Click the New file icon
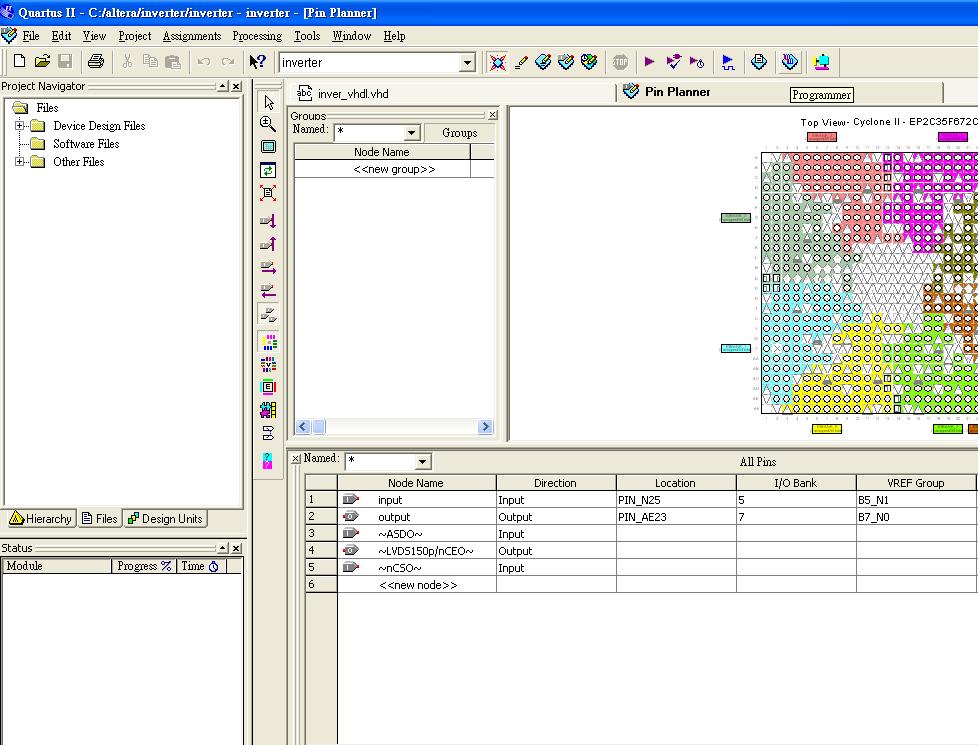The width and height of the screenshot is (978, 745). pos(19,62)
